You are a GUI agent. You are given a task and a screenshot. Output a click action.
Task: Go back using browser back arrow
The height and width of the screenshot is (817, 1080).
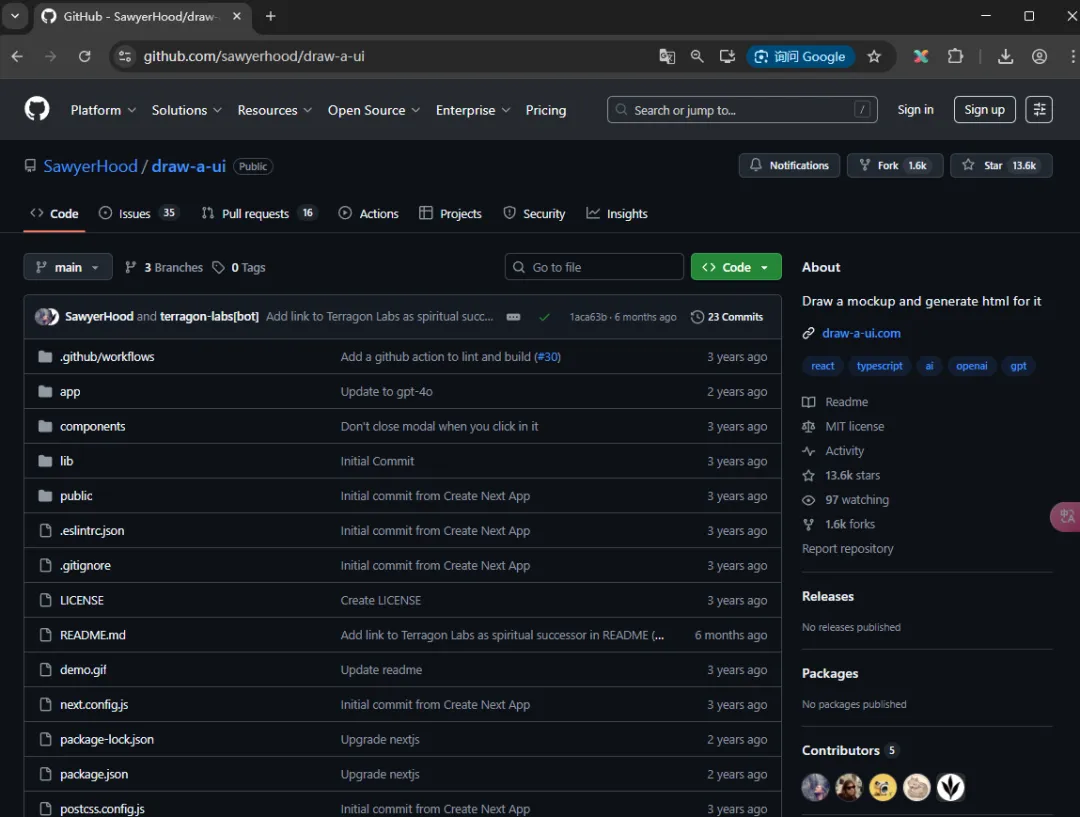tap(17, 56)
